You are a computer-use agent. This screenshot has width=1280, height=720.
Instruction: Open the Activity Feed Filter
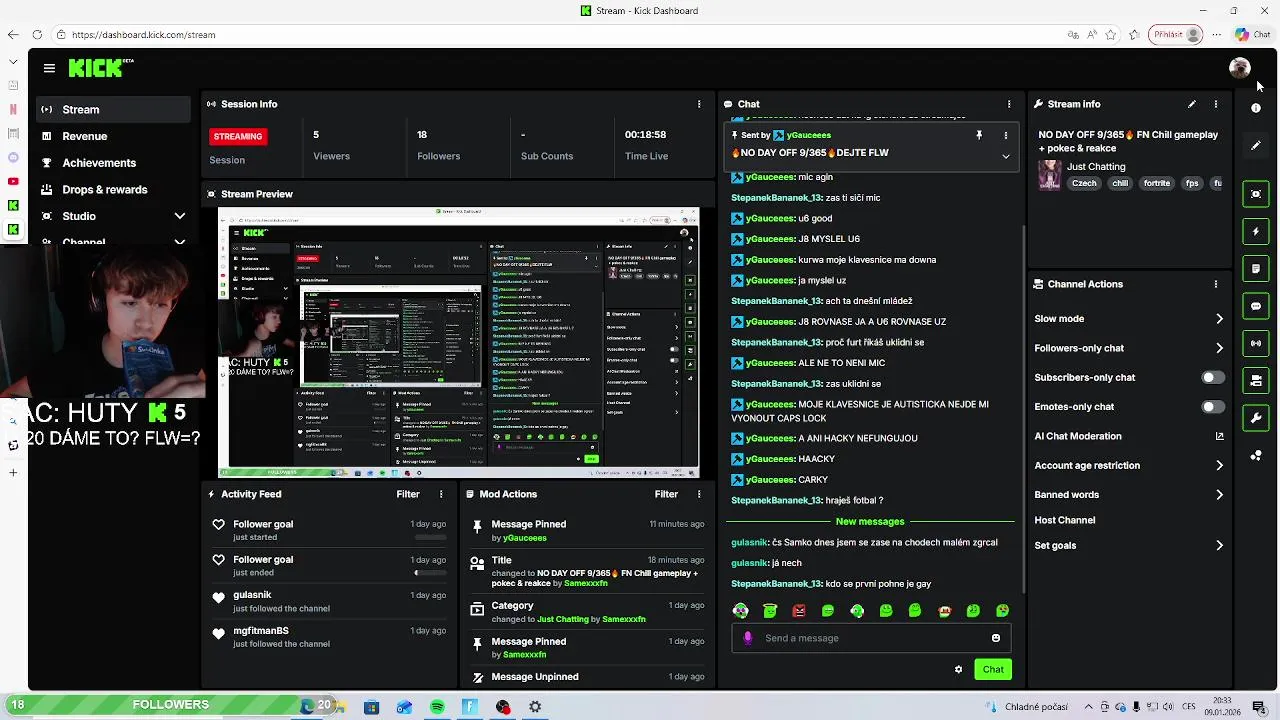407,494
